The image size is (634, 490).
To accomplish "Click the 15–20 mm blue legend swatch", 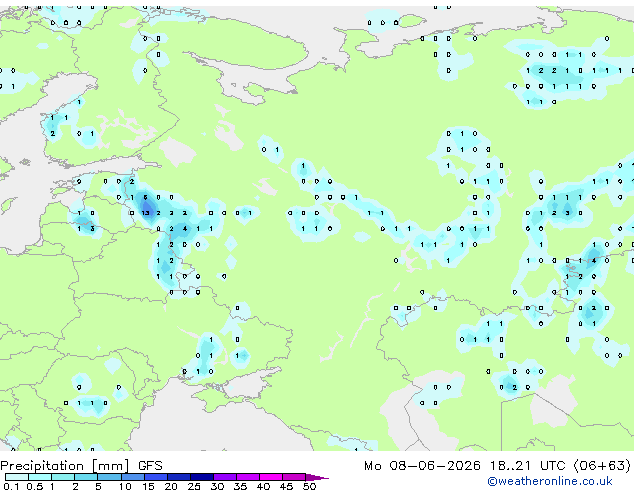I will 156,477.
